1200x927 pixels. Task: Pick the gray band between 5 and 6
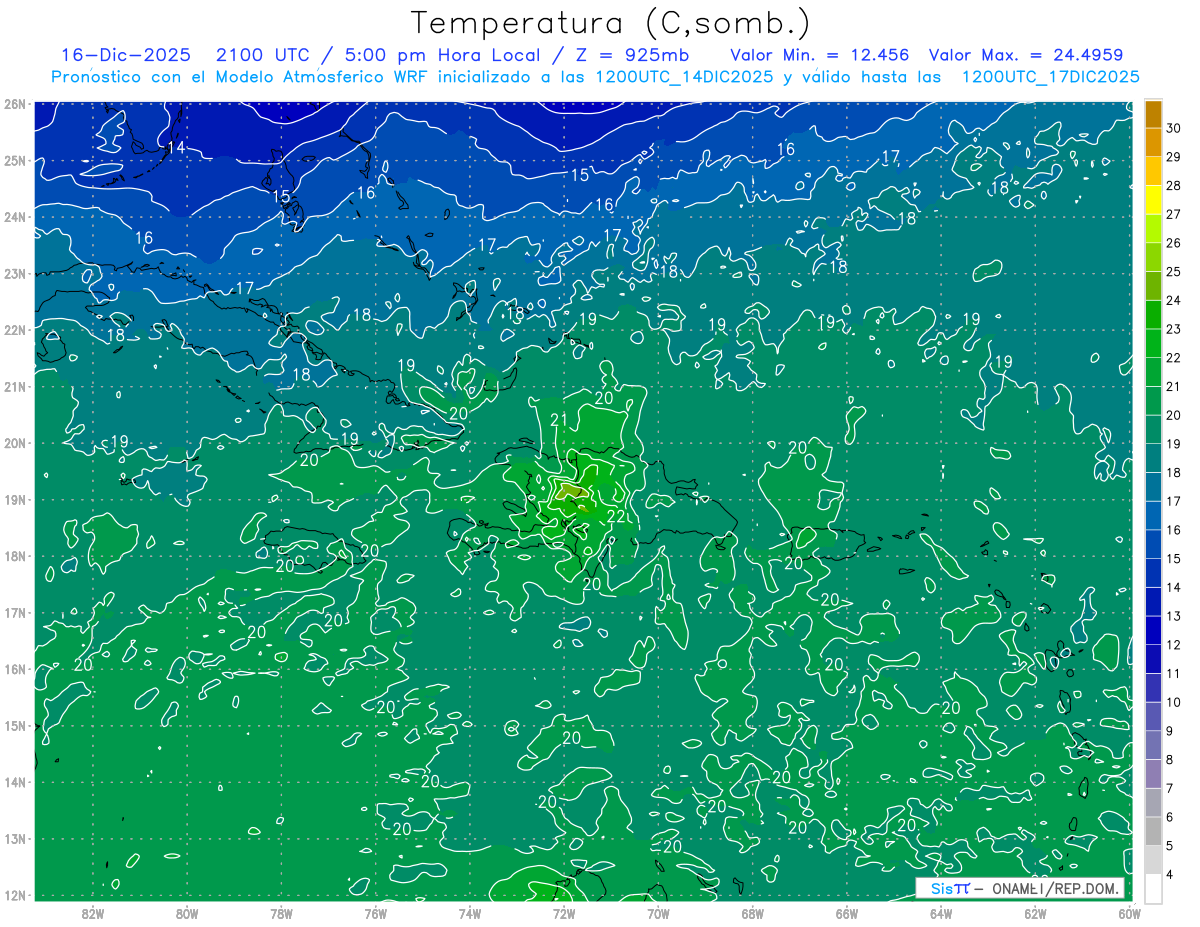click(x=1153, y=831)
